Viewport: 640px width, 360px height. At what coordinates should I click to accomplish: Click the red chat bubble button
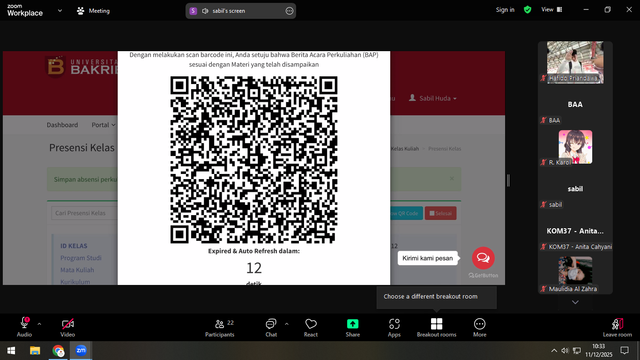coord(483,258)
